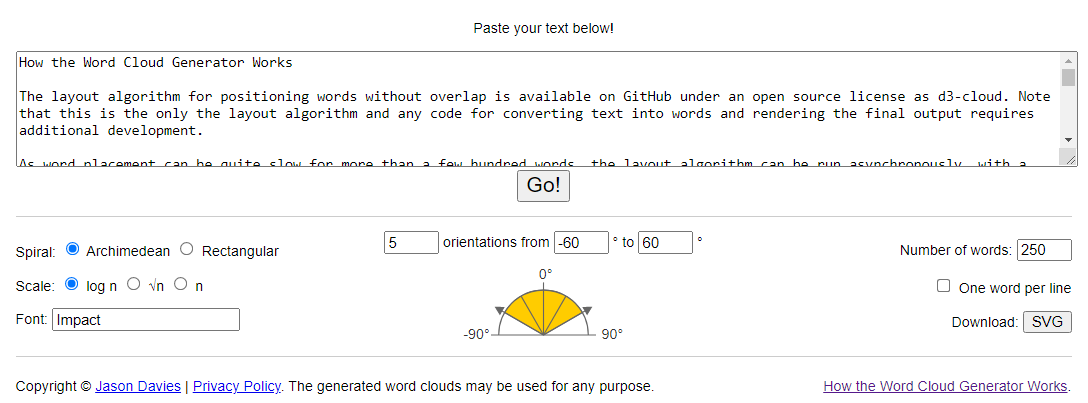Click the left angle handle triangle
1088x403 pixels.
500,311
